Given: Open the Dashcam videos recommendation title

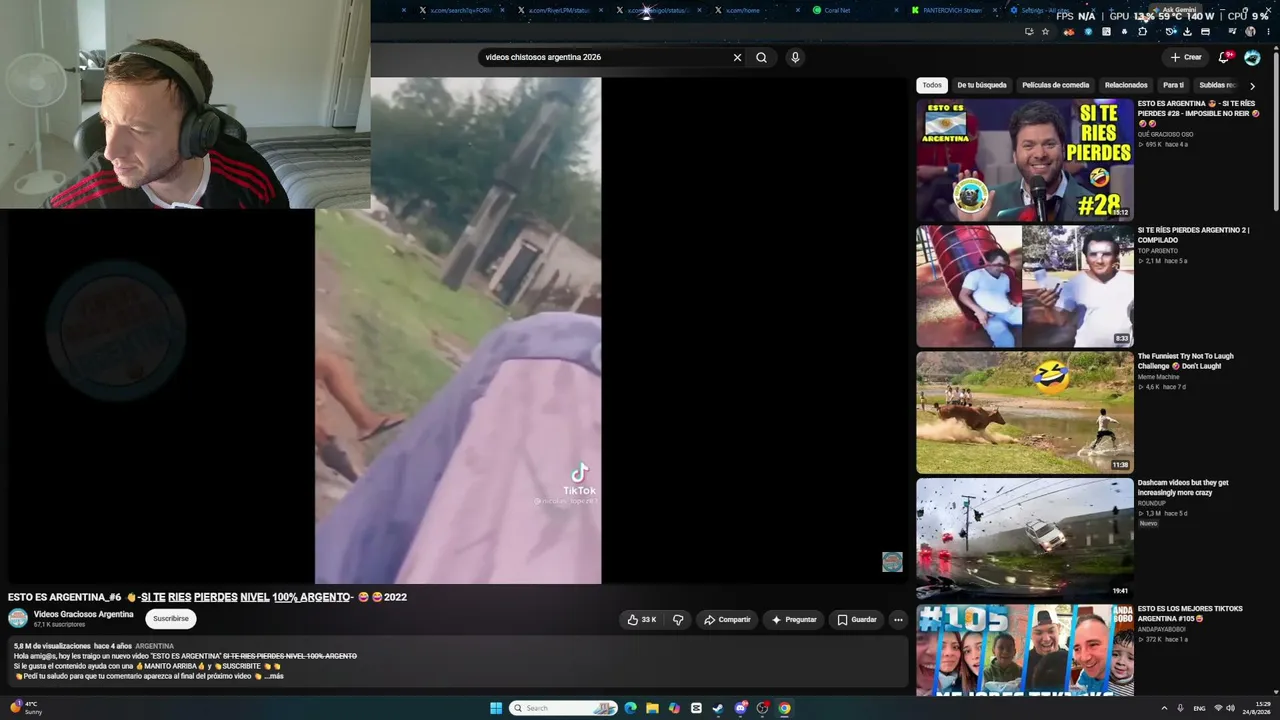Looking at the screenshot, I should click(x=1183, y=487).
